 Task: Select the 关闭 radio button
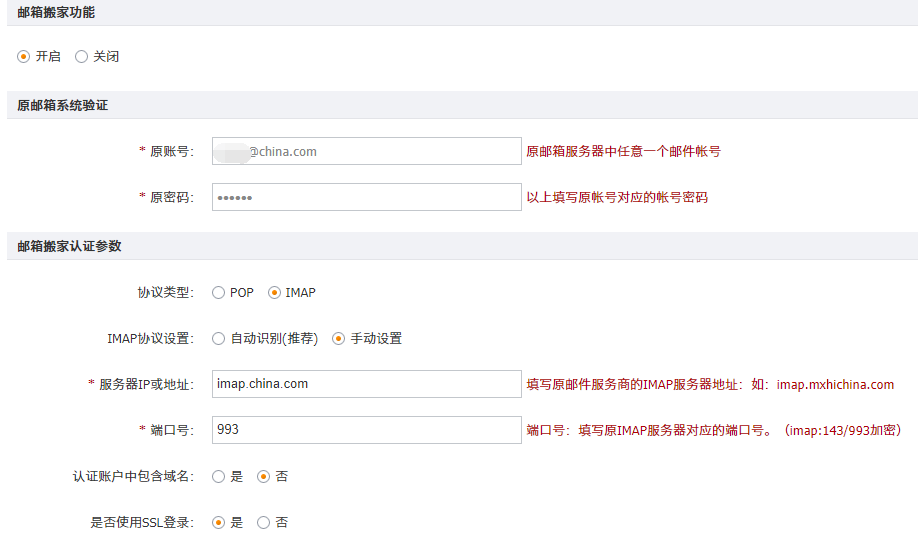click(x=82, y=57)
